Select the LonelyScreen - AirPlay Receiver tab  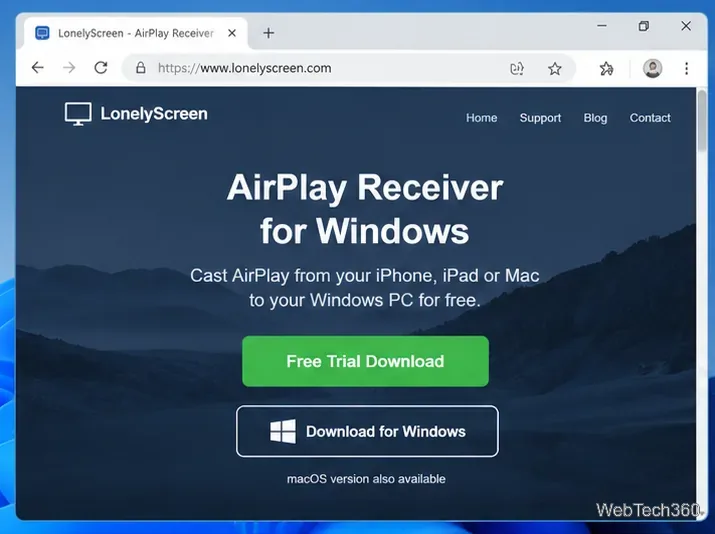135,33
